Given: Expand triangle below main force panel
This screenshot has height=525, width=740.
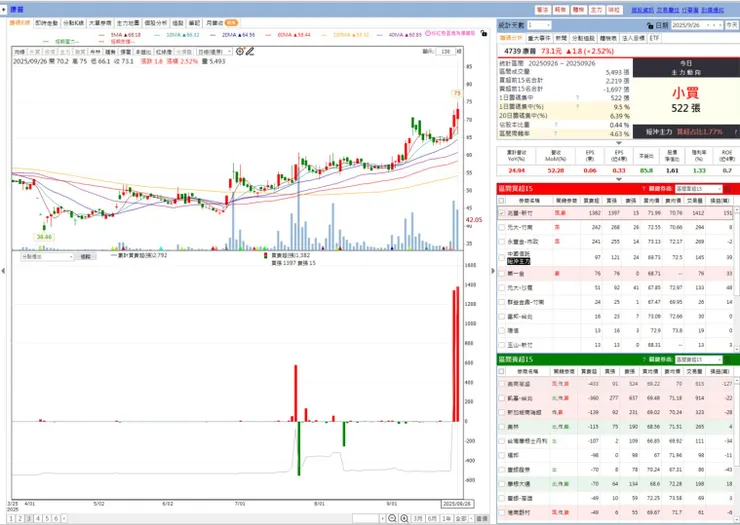Looking at the screenshot, I should pyautogui.click(x=619, y=143).
